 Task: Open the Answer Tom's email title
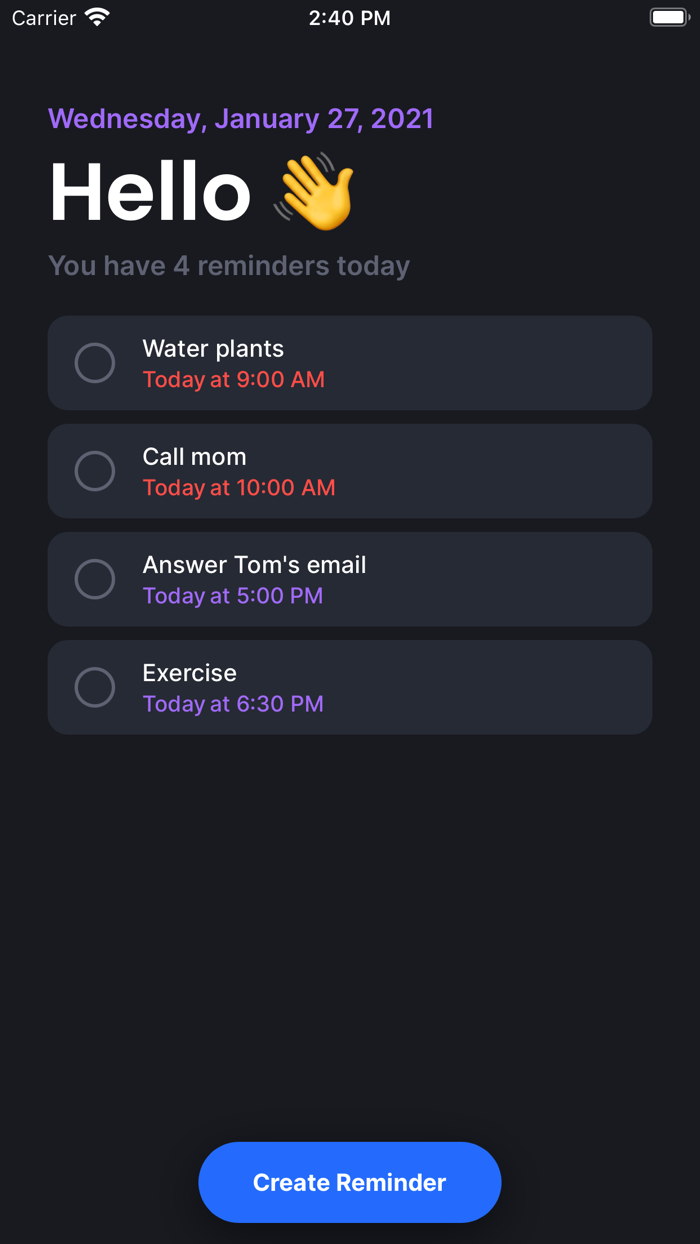tap(254, 565)
